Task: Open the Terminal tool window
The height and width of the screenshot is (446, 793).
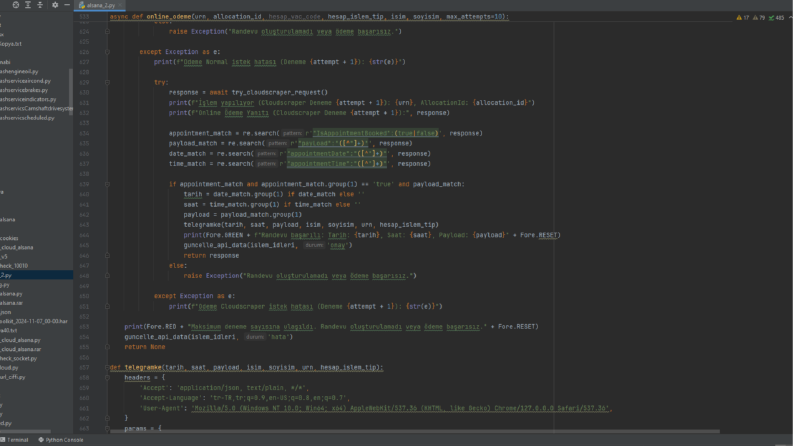Action: coord(15,440)
